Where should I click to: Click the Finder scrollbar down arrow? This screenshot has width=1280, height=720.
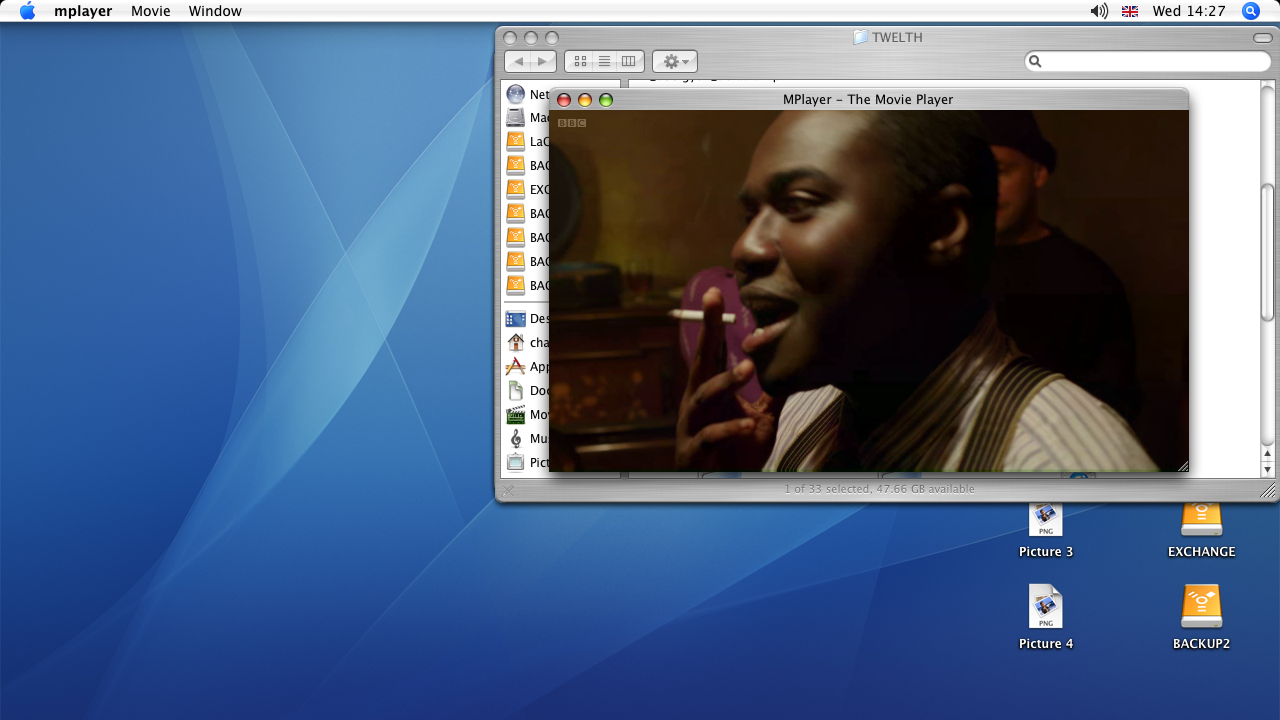pyautogui.click(x=1268, y=469)
